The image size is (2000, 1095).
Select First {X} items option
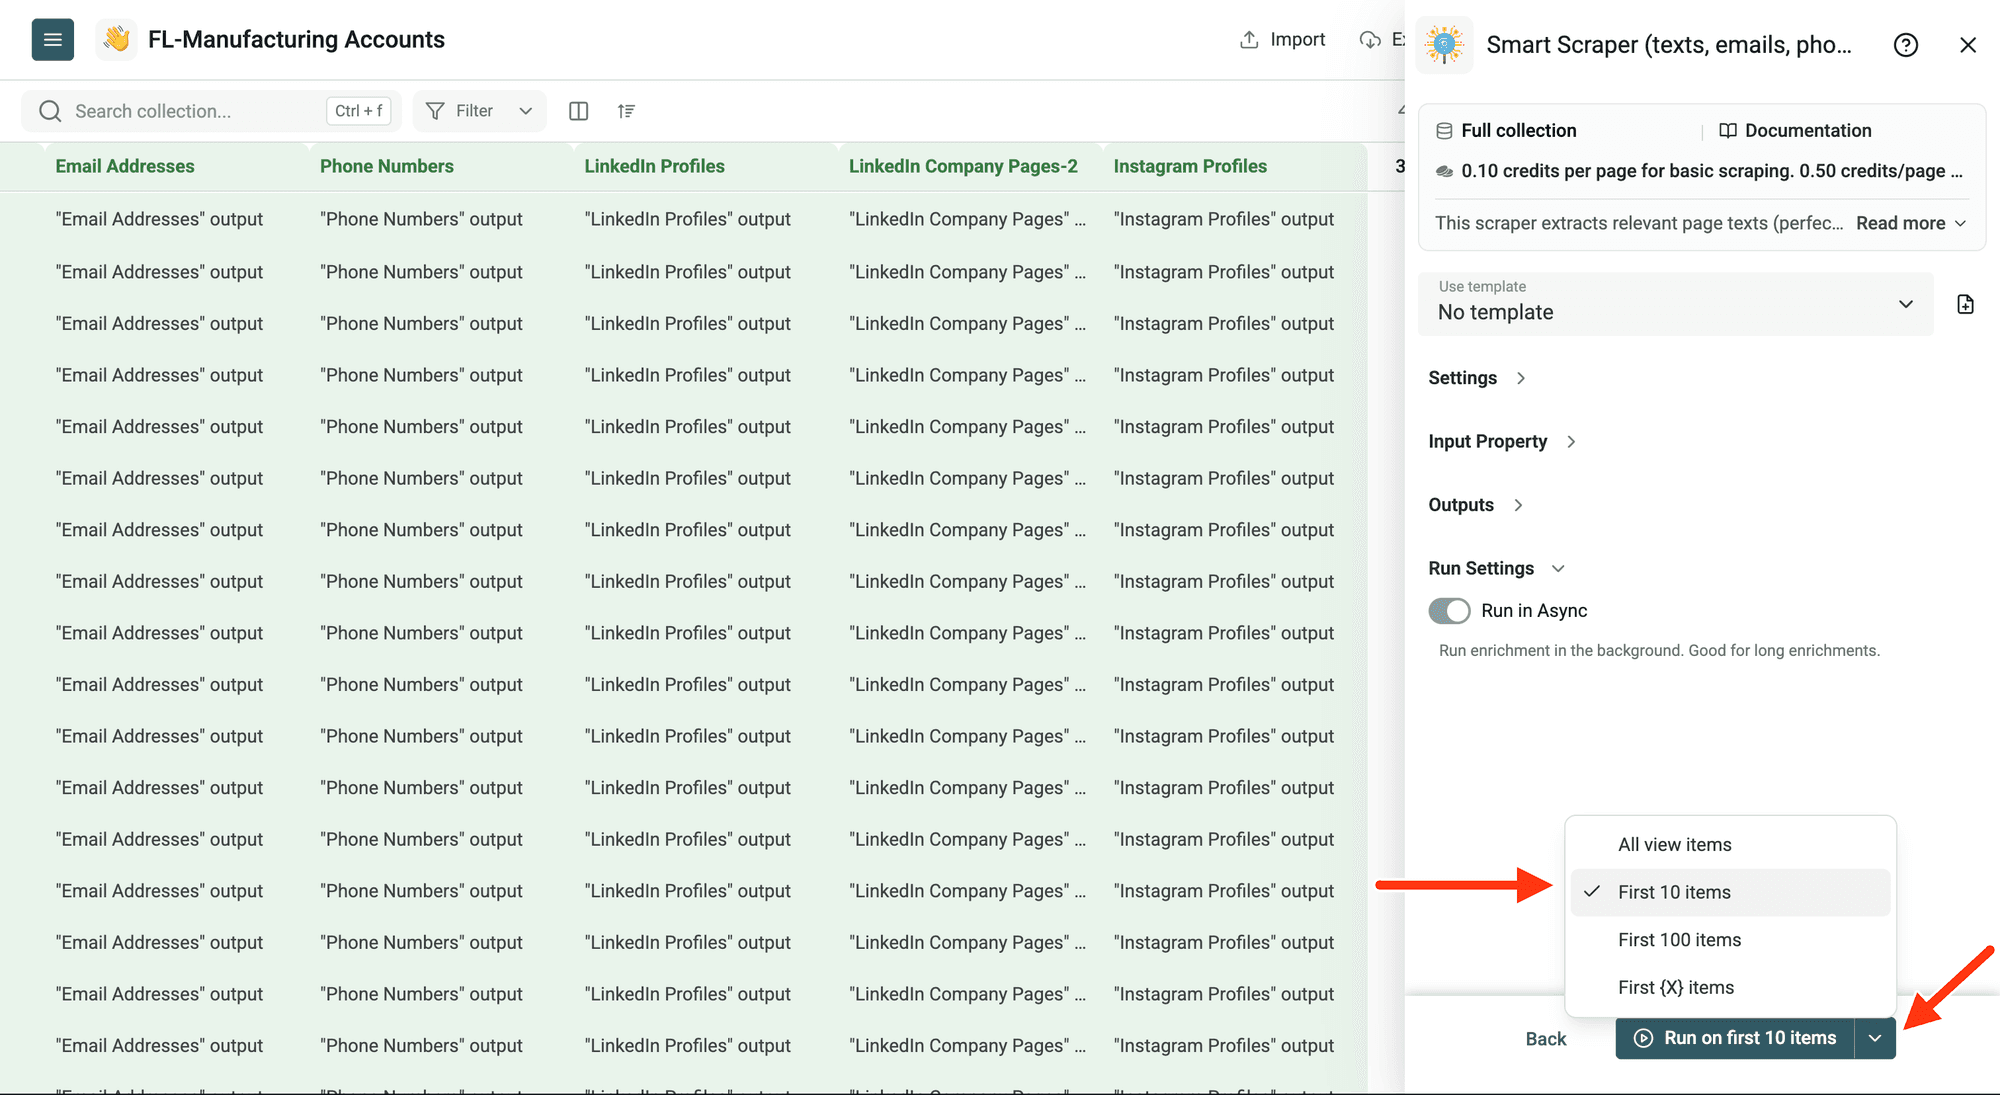[1730, 988]
